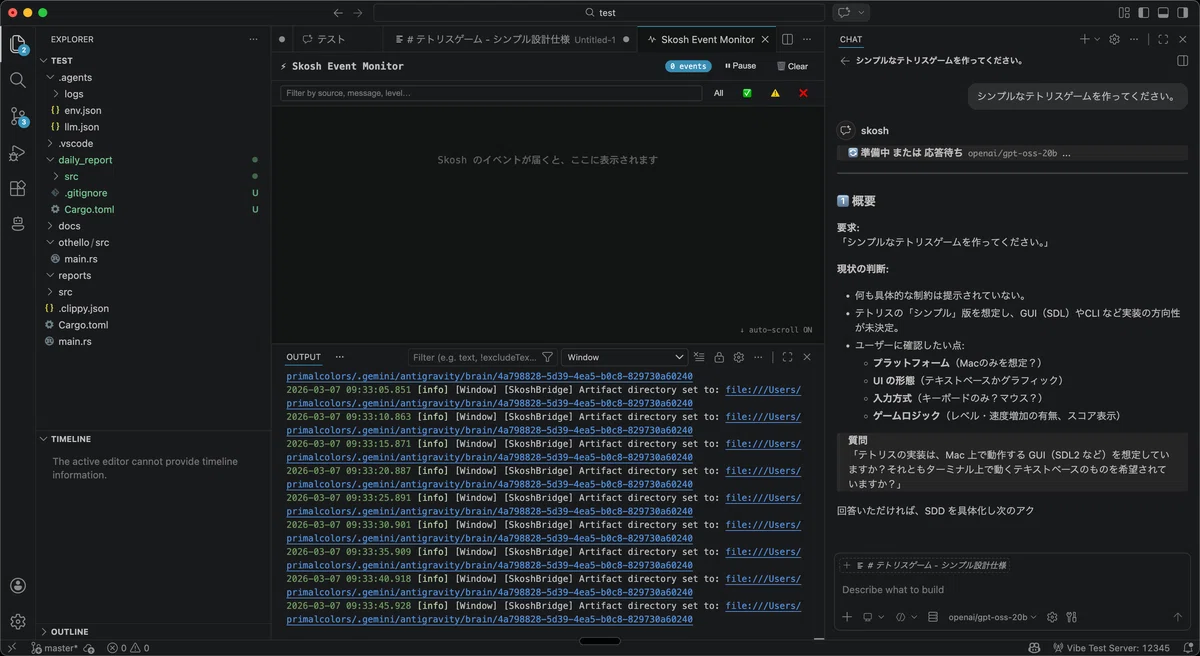The image size is (1200, 656).
Task: Toggle auto-scroll ON in event monitor
Action: click(x=776, y=330)
